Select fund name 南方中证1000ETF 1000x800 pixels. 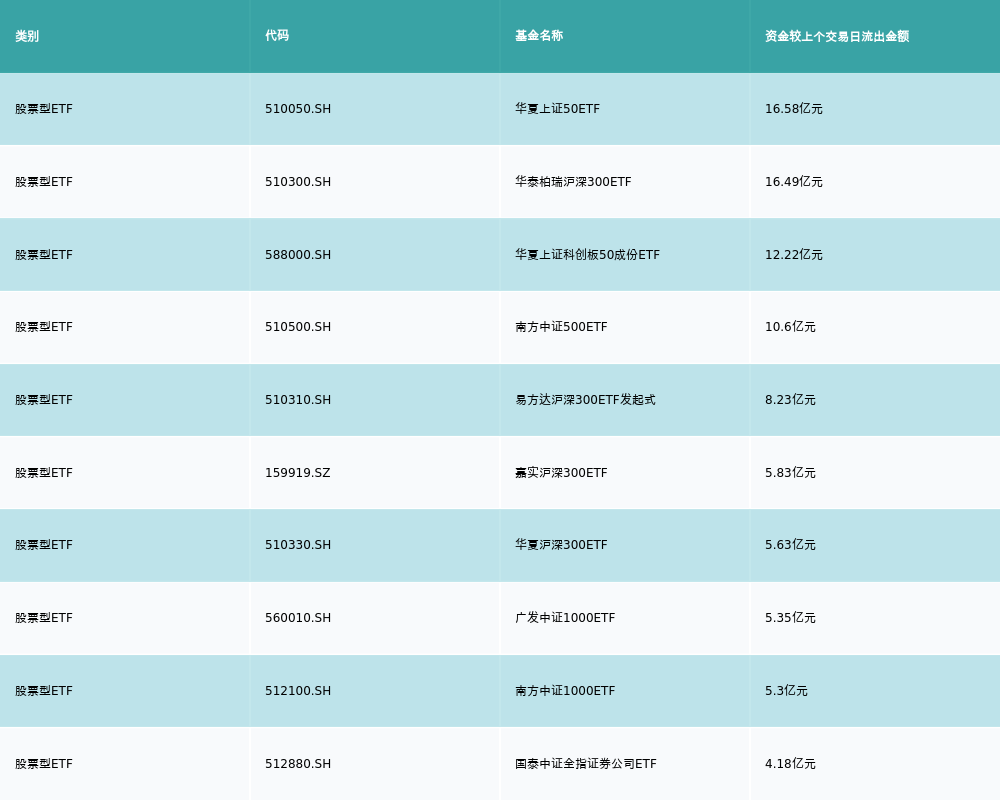[565, 691]
